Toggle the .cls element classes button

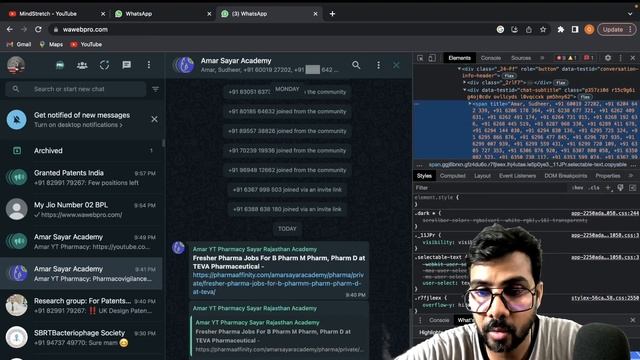click(595, 188)
